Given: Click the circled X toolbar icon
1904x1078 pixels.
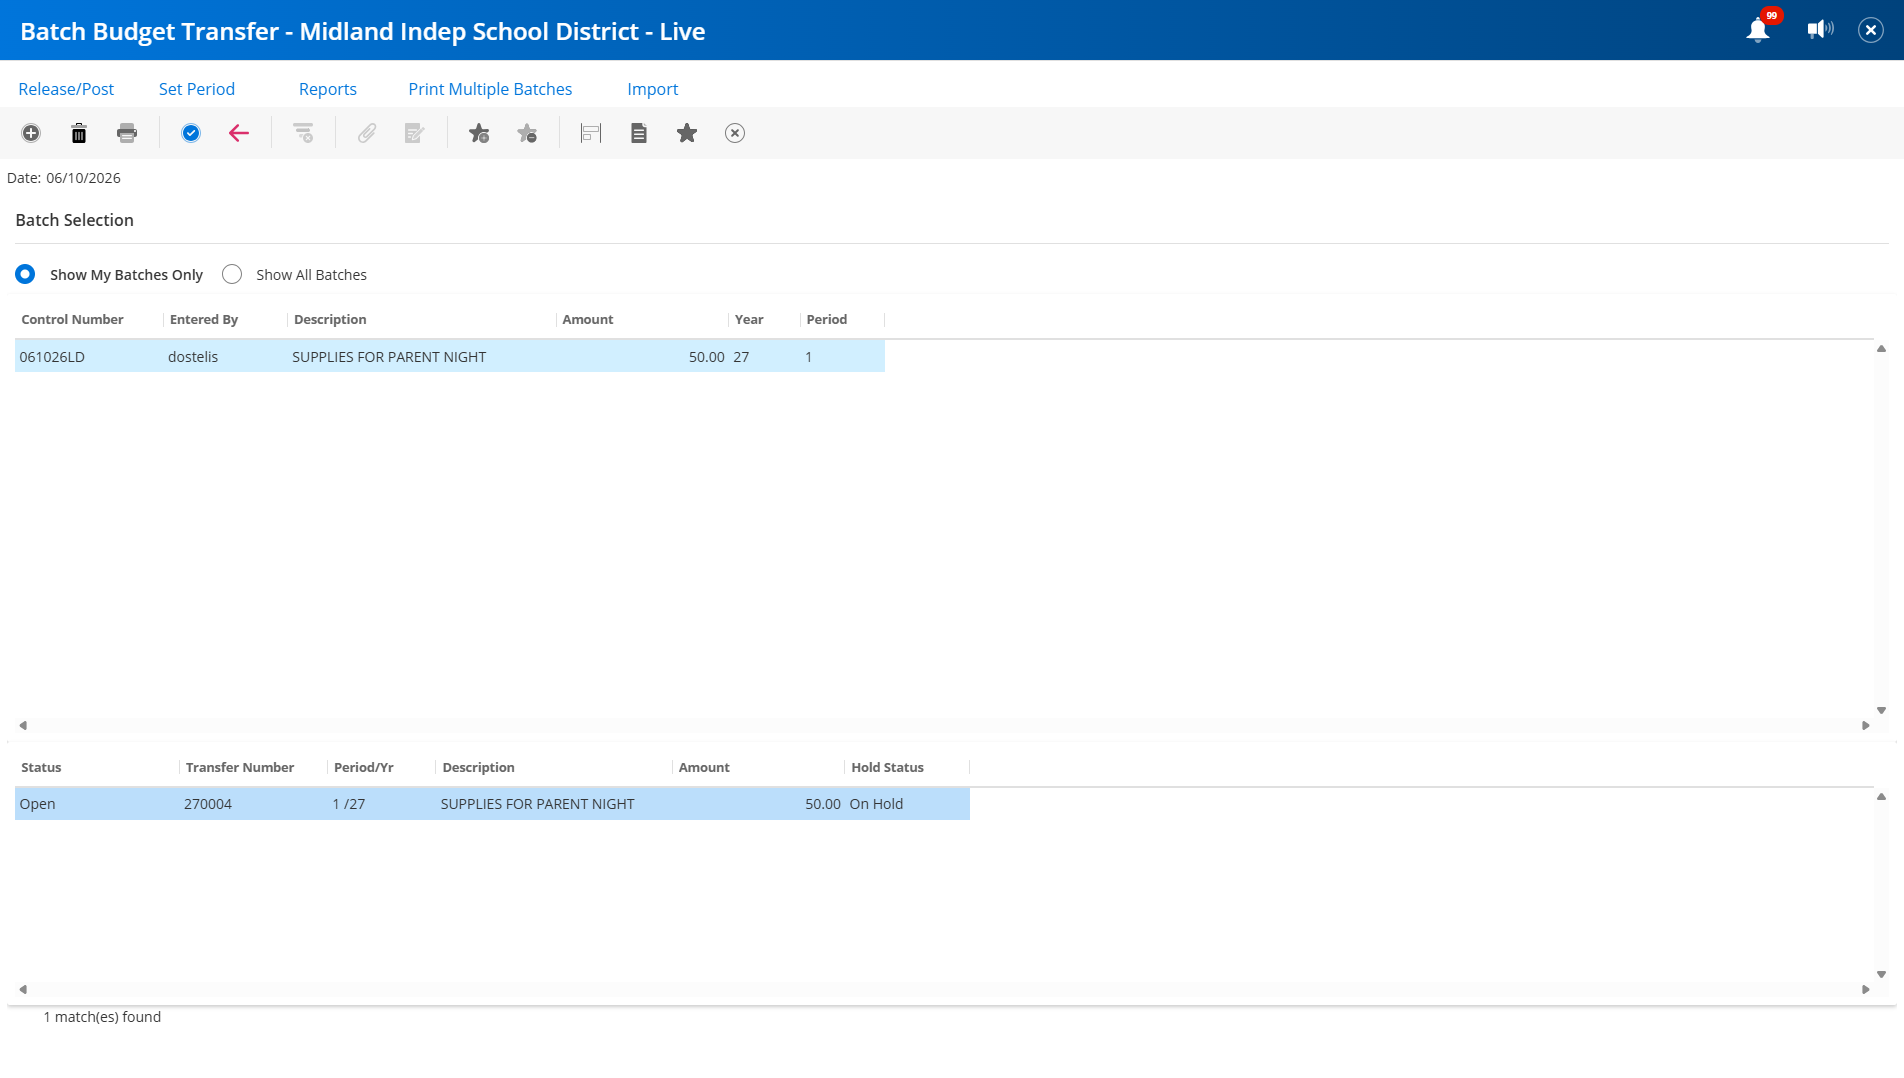Looking at the screenshot, I should tap(735, 133).
